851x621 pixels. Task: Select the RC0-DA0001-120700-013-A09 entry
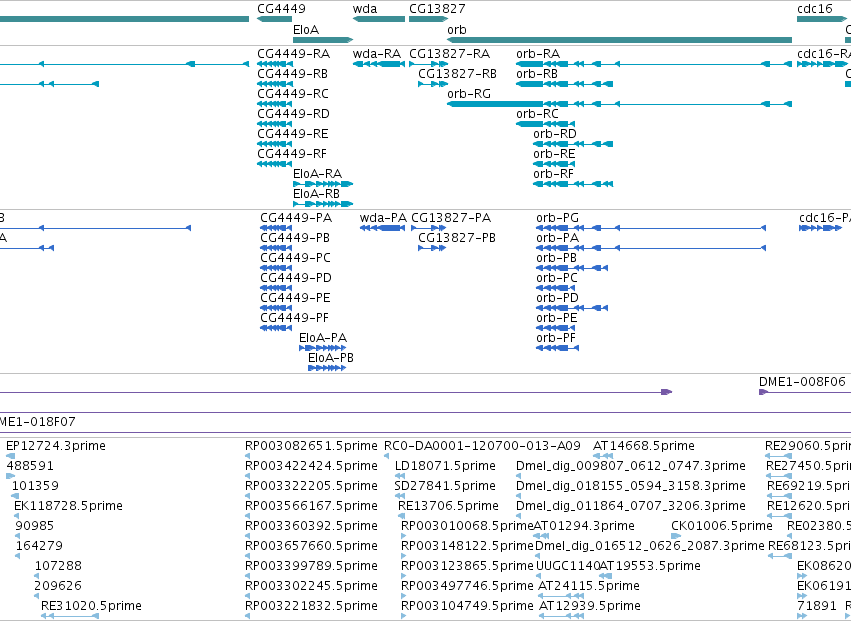coord(482,447)
